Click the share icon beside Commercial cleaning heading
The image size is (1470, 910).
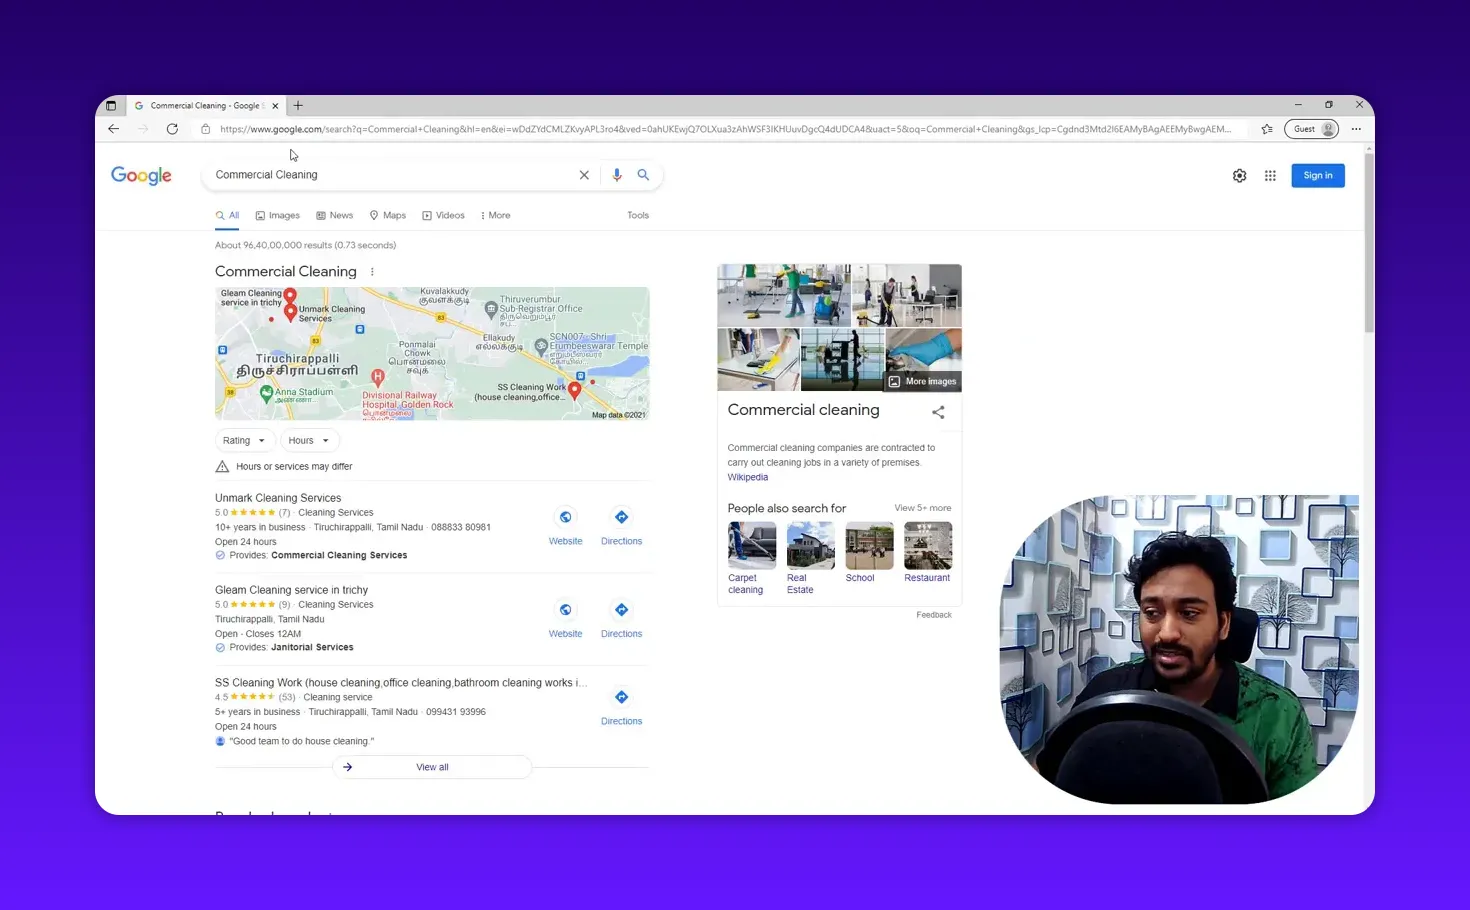pos(937,411)
